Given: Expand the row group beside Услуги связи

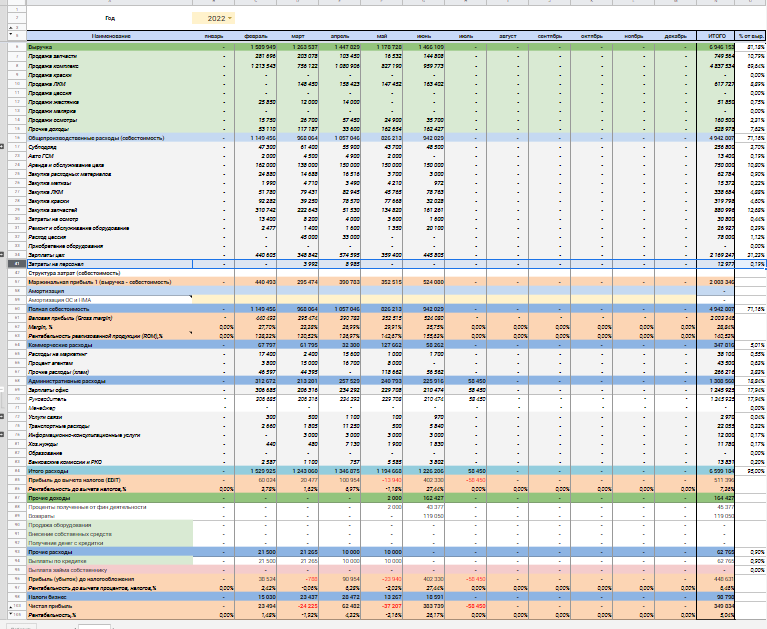Looking at the screenshot, I should [x=2, y=417].
